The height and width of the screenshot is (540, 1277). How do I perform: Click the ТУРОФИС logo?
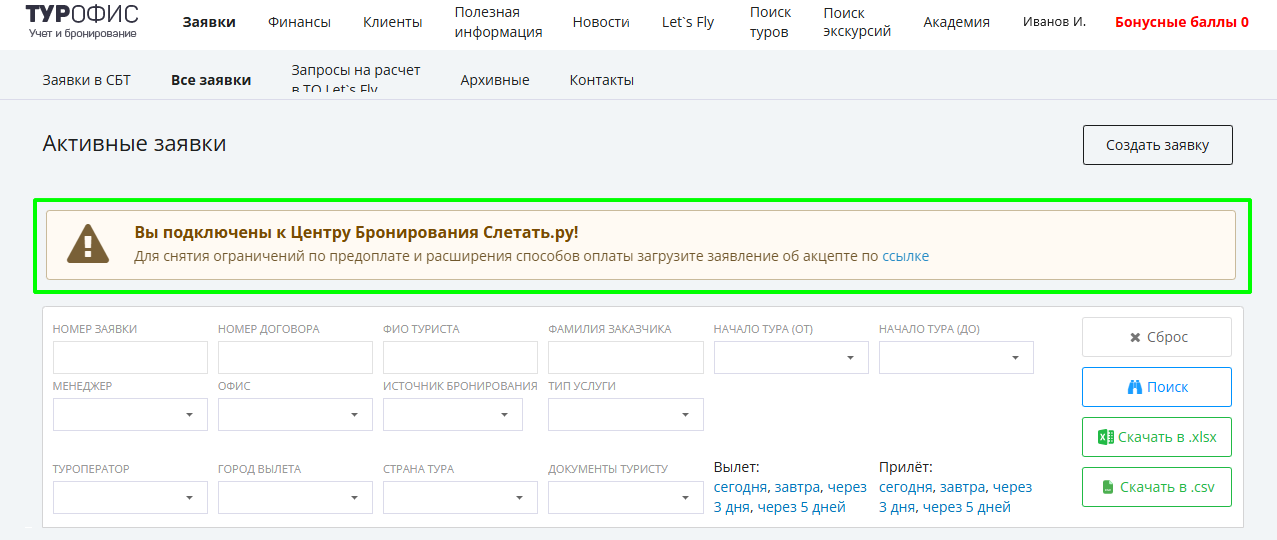82,21
